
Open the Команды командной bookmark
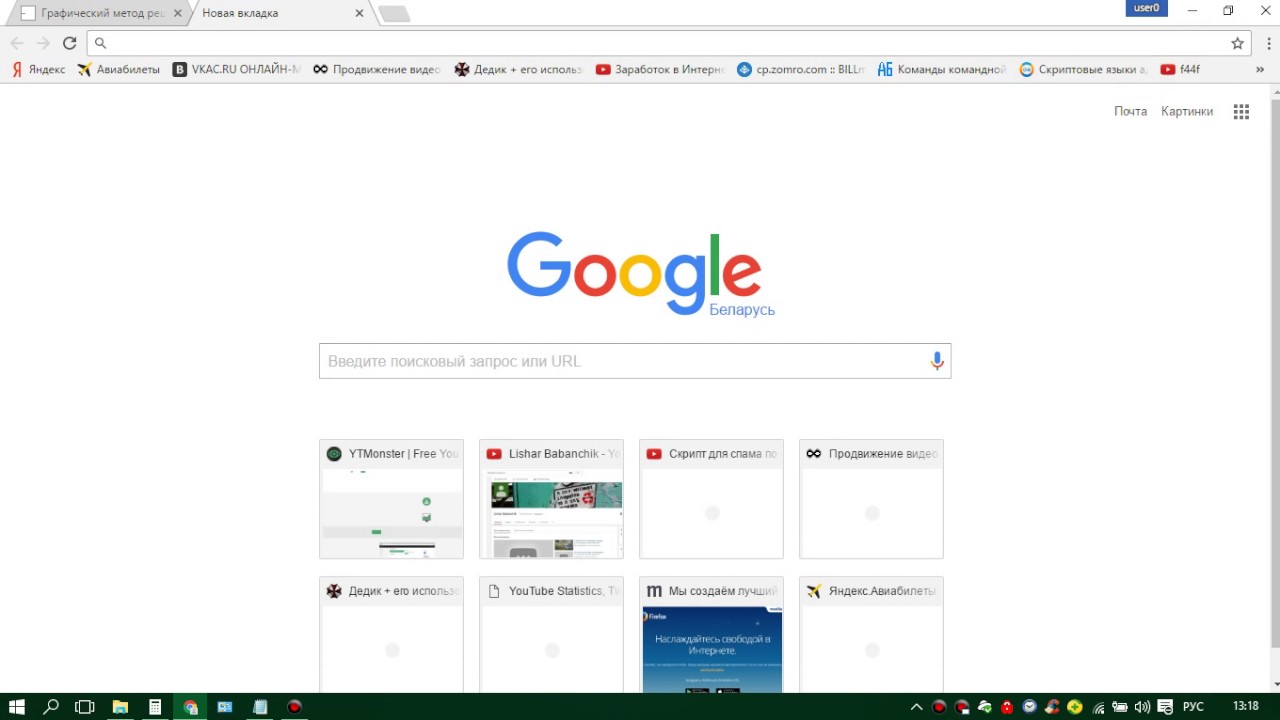pos(942,70)
